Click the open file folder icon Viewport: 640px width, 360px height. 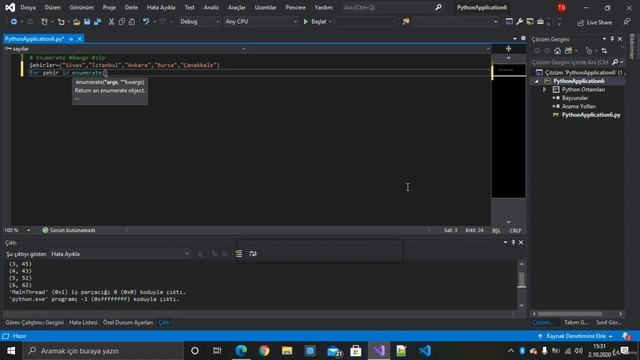tap(76, 22)
